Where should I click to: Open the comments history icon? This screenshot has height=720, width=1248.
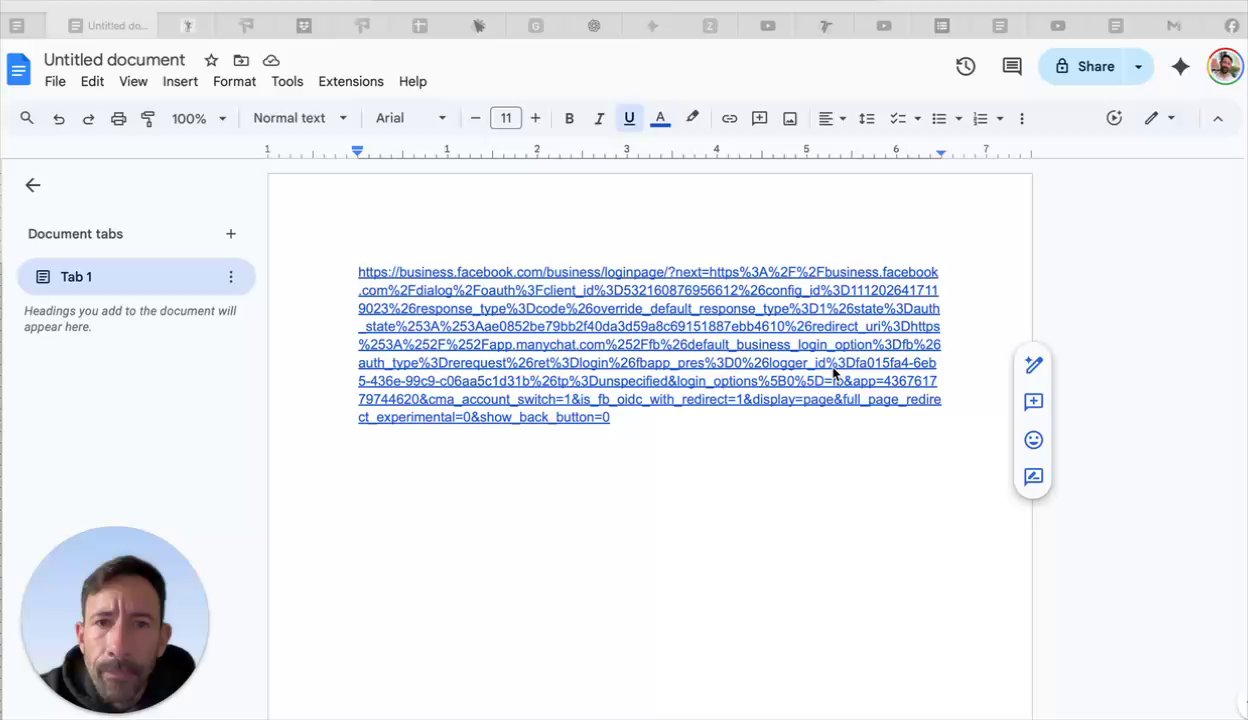pyautogui.click(x=1012, y=67)
